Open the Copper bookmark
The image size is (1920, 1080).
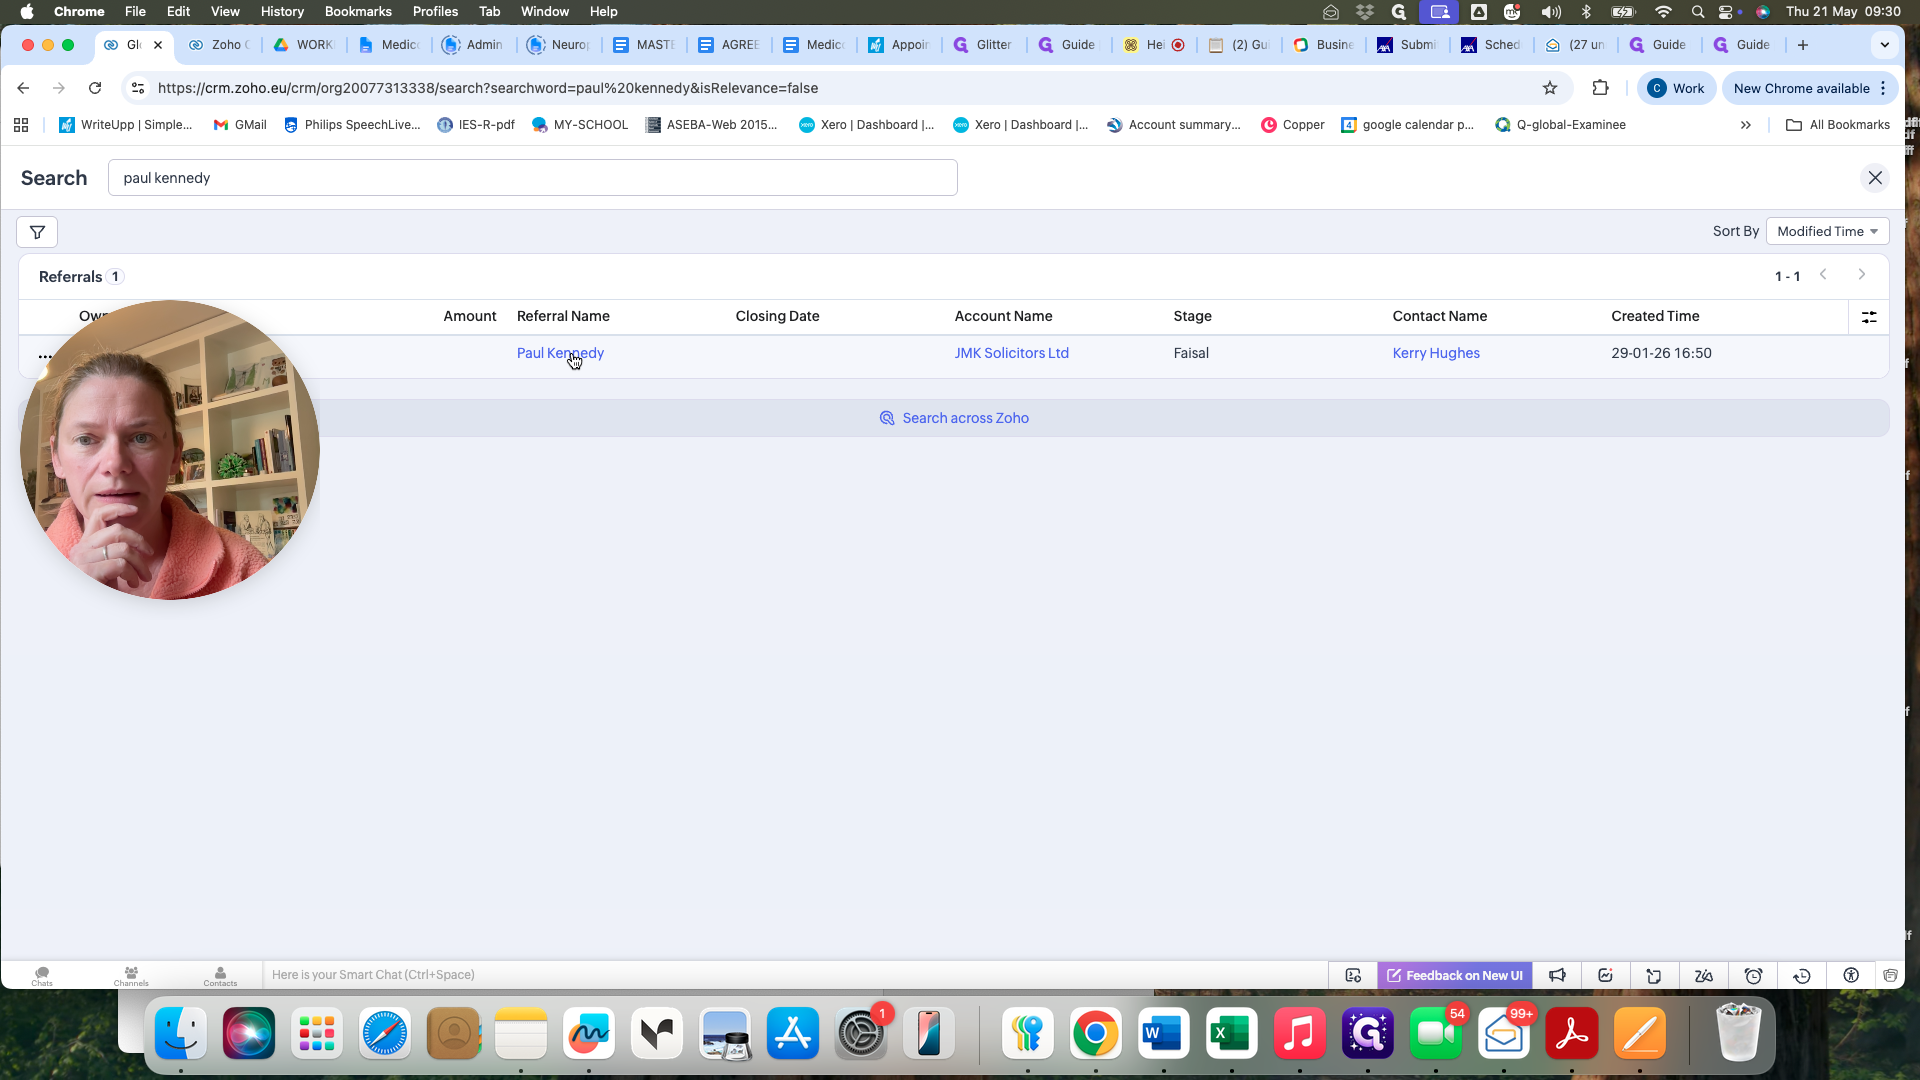[x=1293, y=125]
